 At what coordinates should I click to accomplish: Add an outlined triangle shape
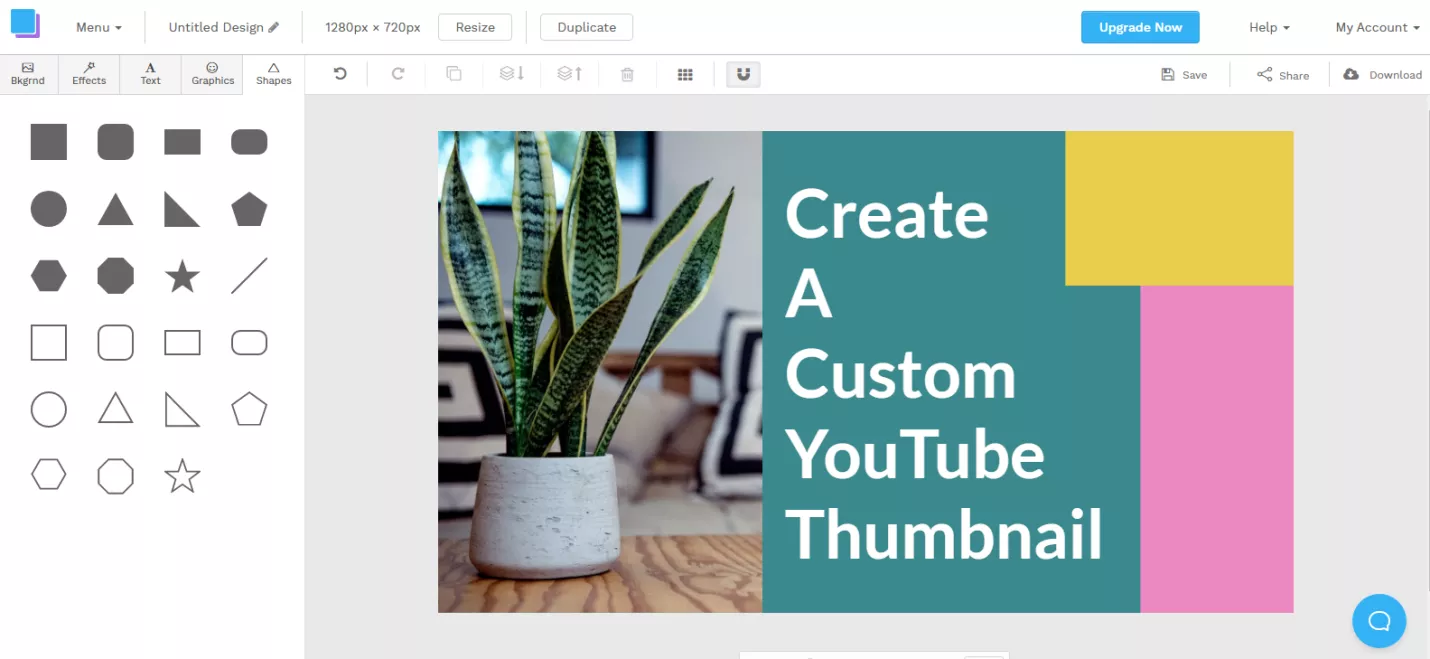coord(115,409)
